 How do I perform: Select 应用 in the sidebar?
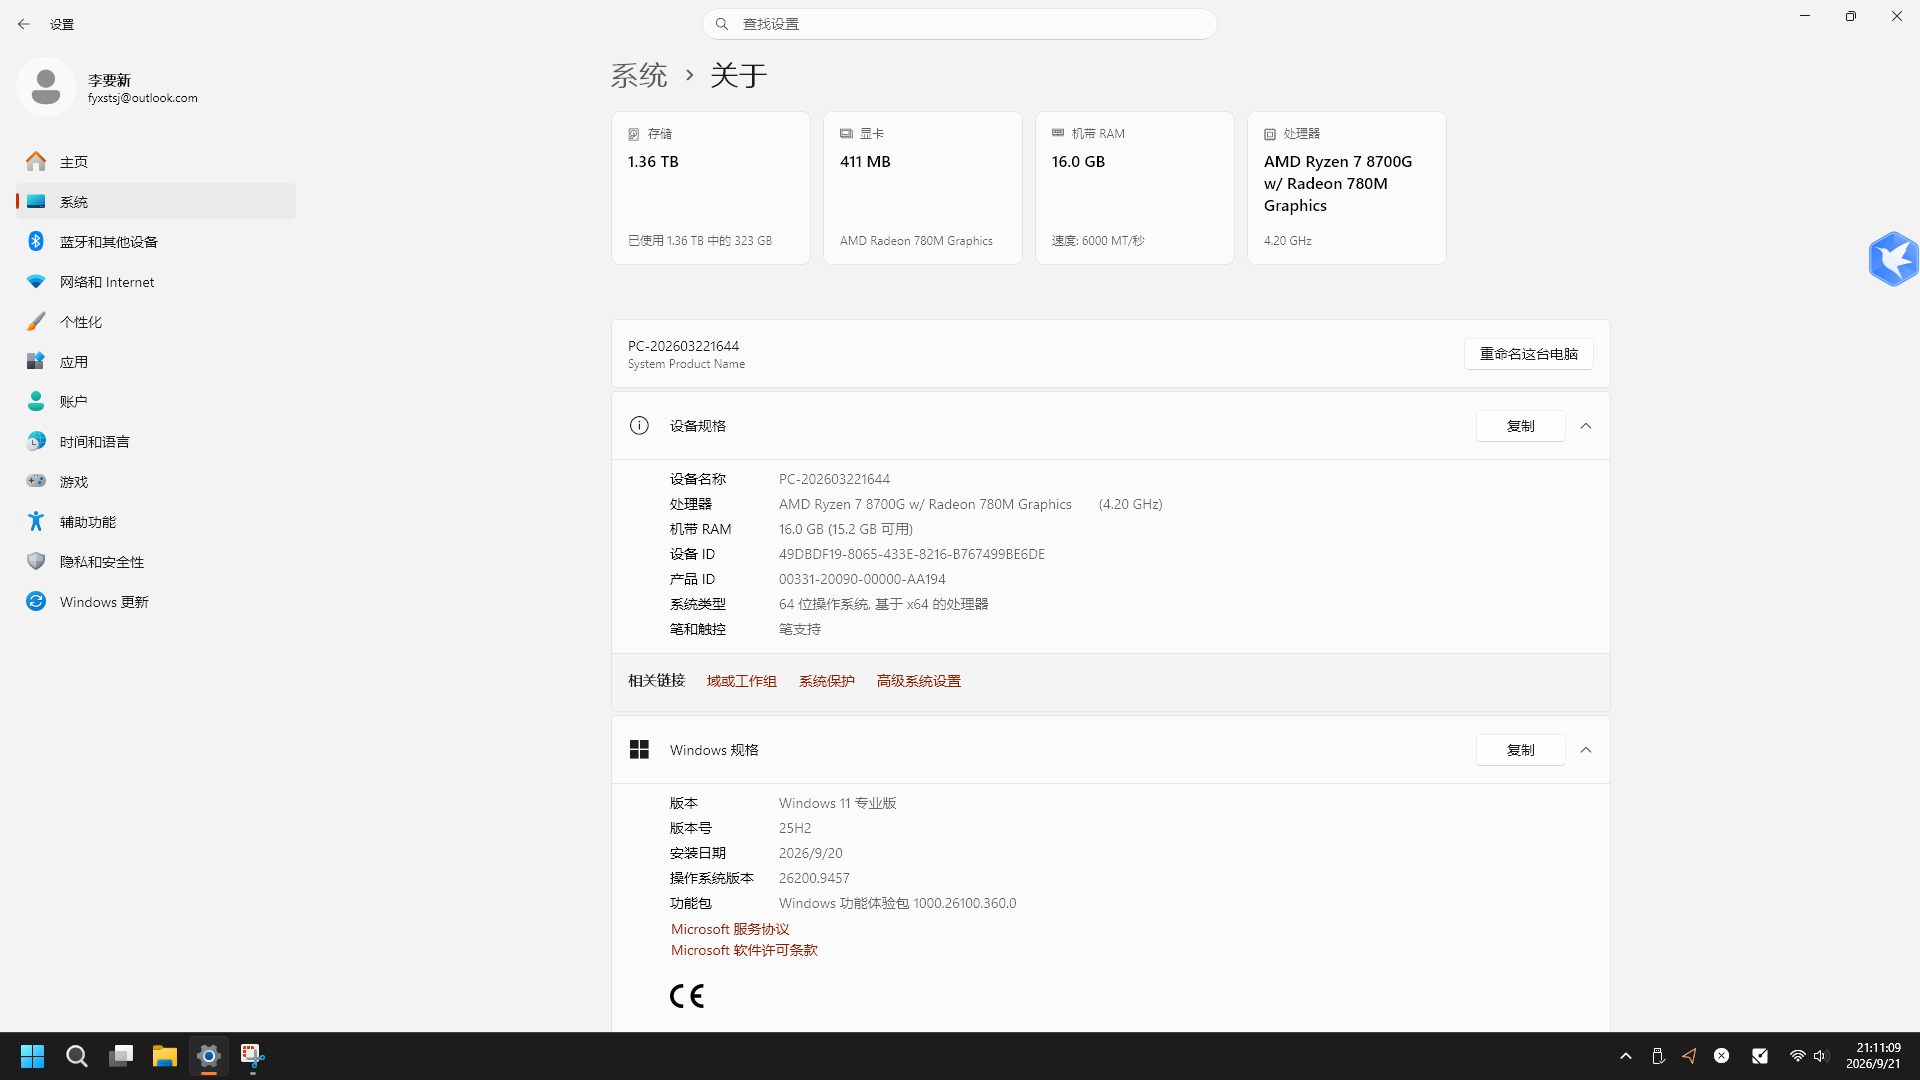(x=156, y=361)
